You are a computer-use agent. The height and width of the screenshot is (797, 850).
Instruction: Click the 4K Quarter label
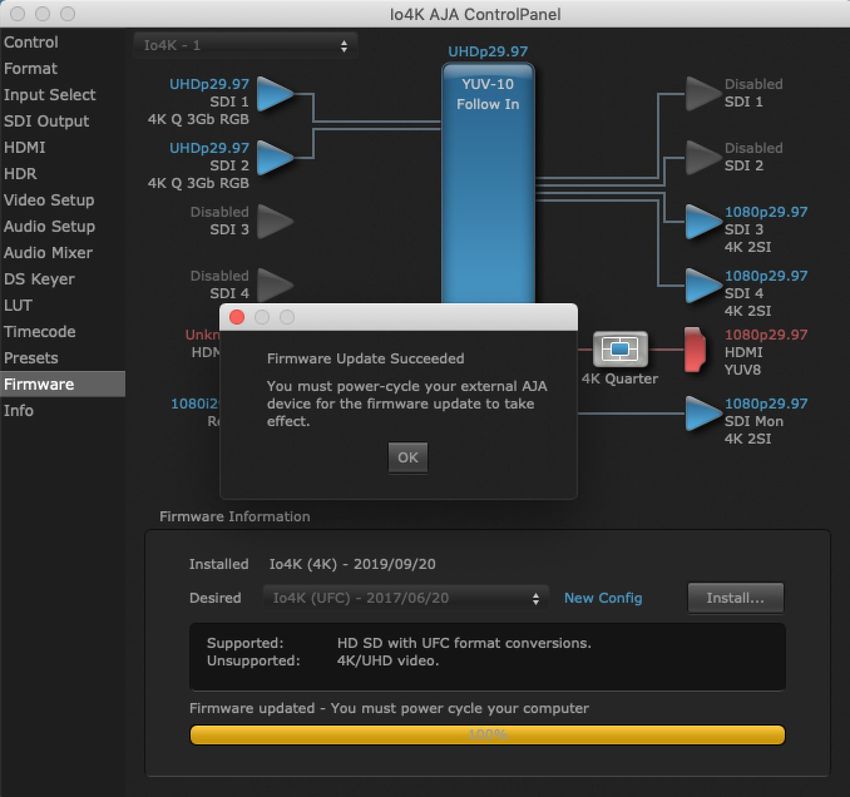620,378
